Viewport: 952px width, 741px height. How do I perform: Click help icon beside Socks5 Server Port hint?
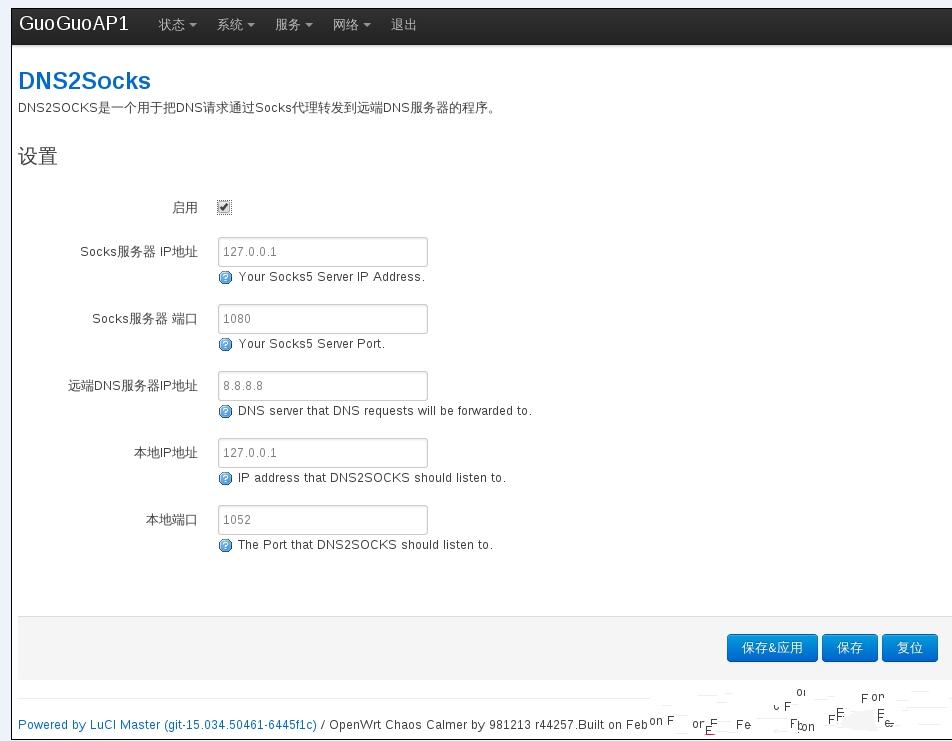225,345
